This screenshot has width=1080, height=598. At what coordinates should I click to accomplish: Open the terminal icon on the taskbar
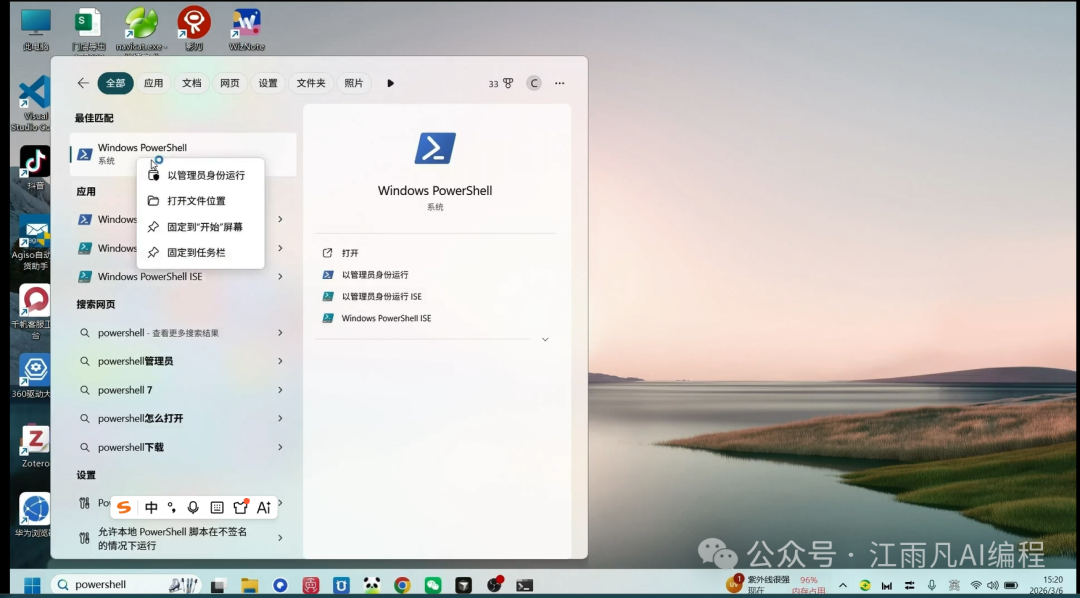coord(525,585)
